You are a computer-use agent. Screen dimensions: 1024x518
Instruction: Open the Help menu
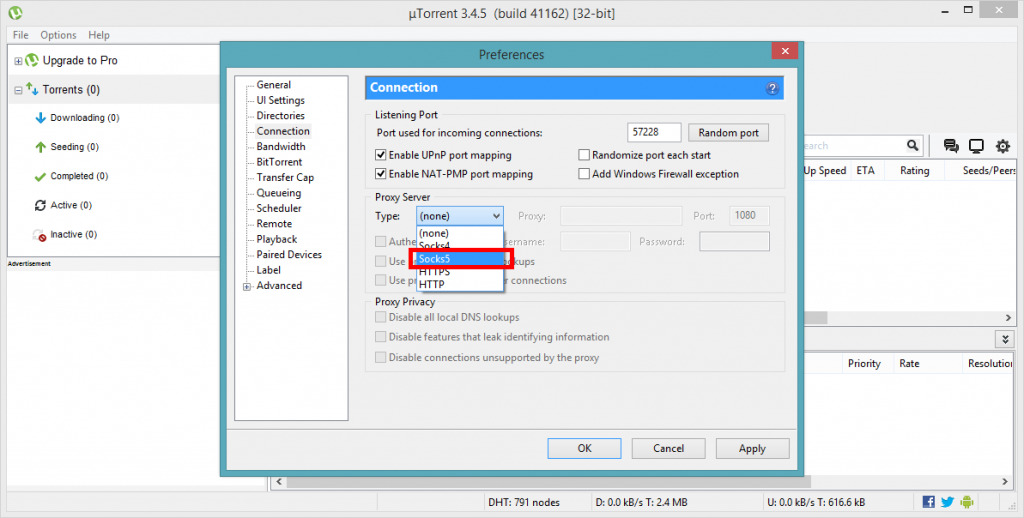[99, 35]
